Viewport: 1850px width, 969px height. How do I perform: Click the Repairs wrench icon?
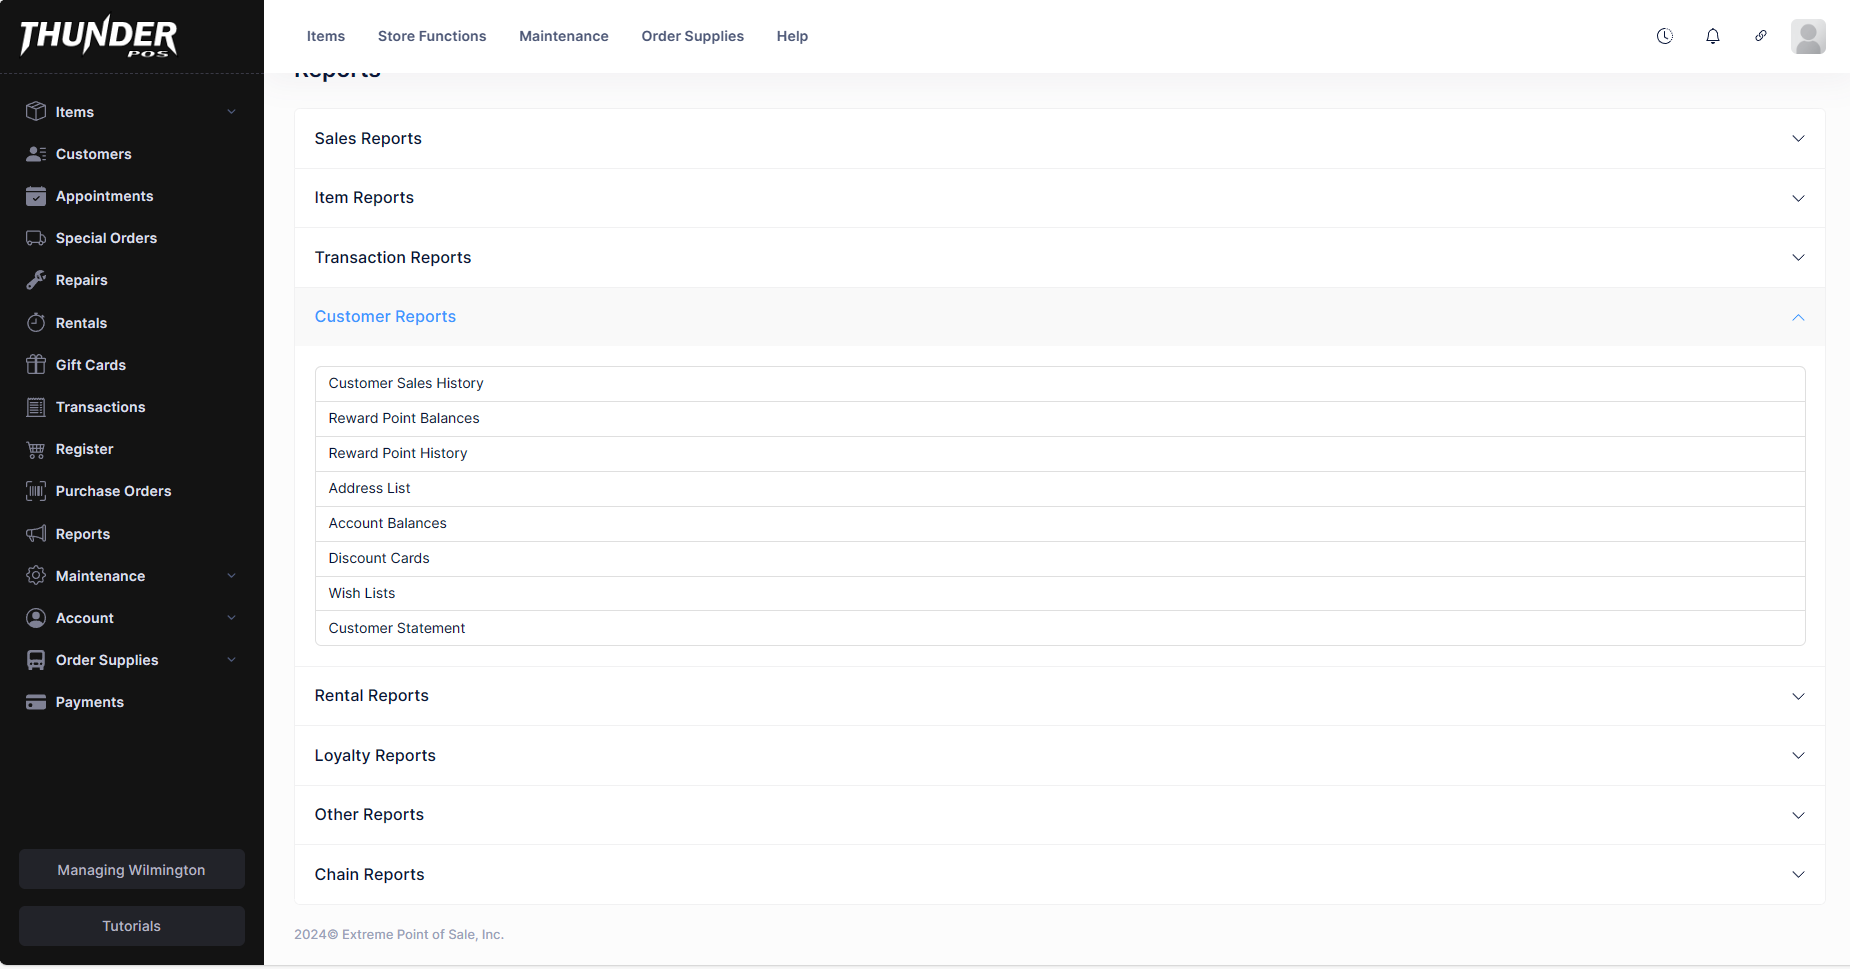point(36,280)
